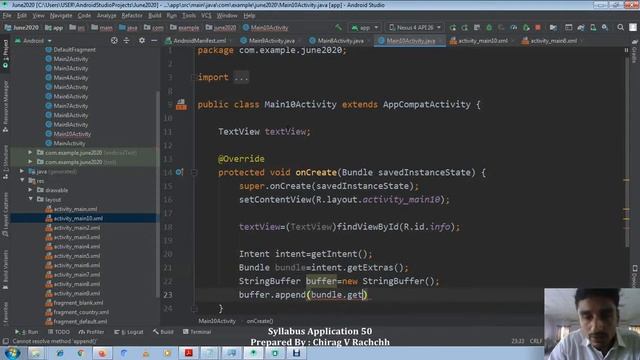Open the TODO tool window
Viewport: 640px width, 360px height.
tap(59, 332)
